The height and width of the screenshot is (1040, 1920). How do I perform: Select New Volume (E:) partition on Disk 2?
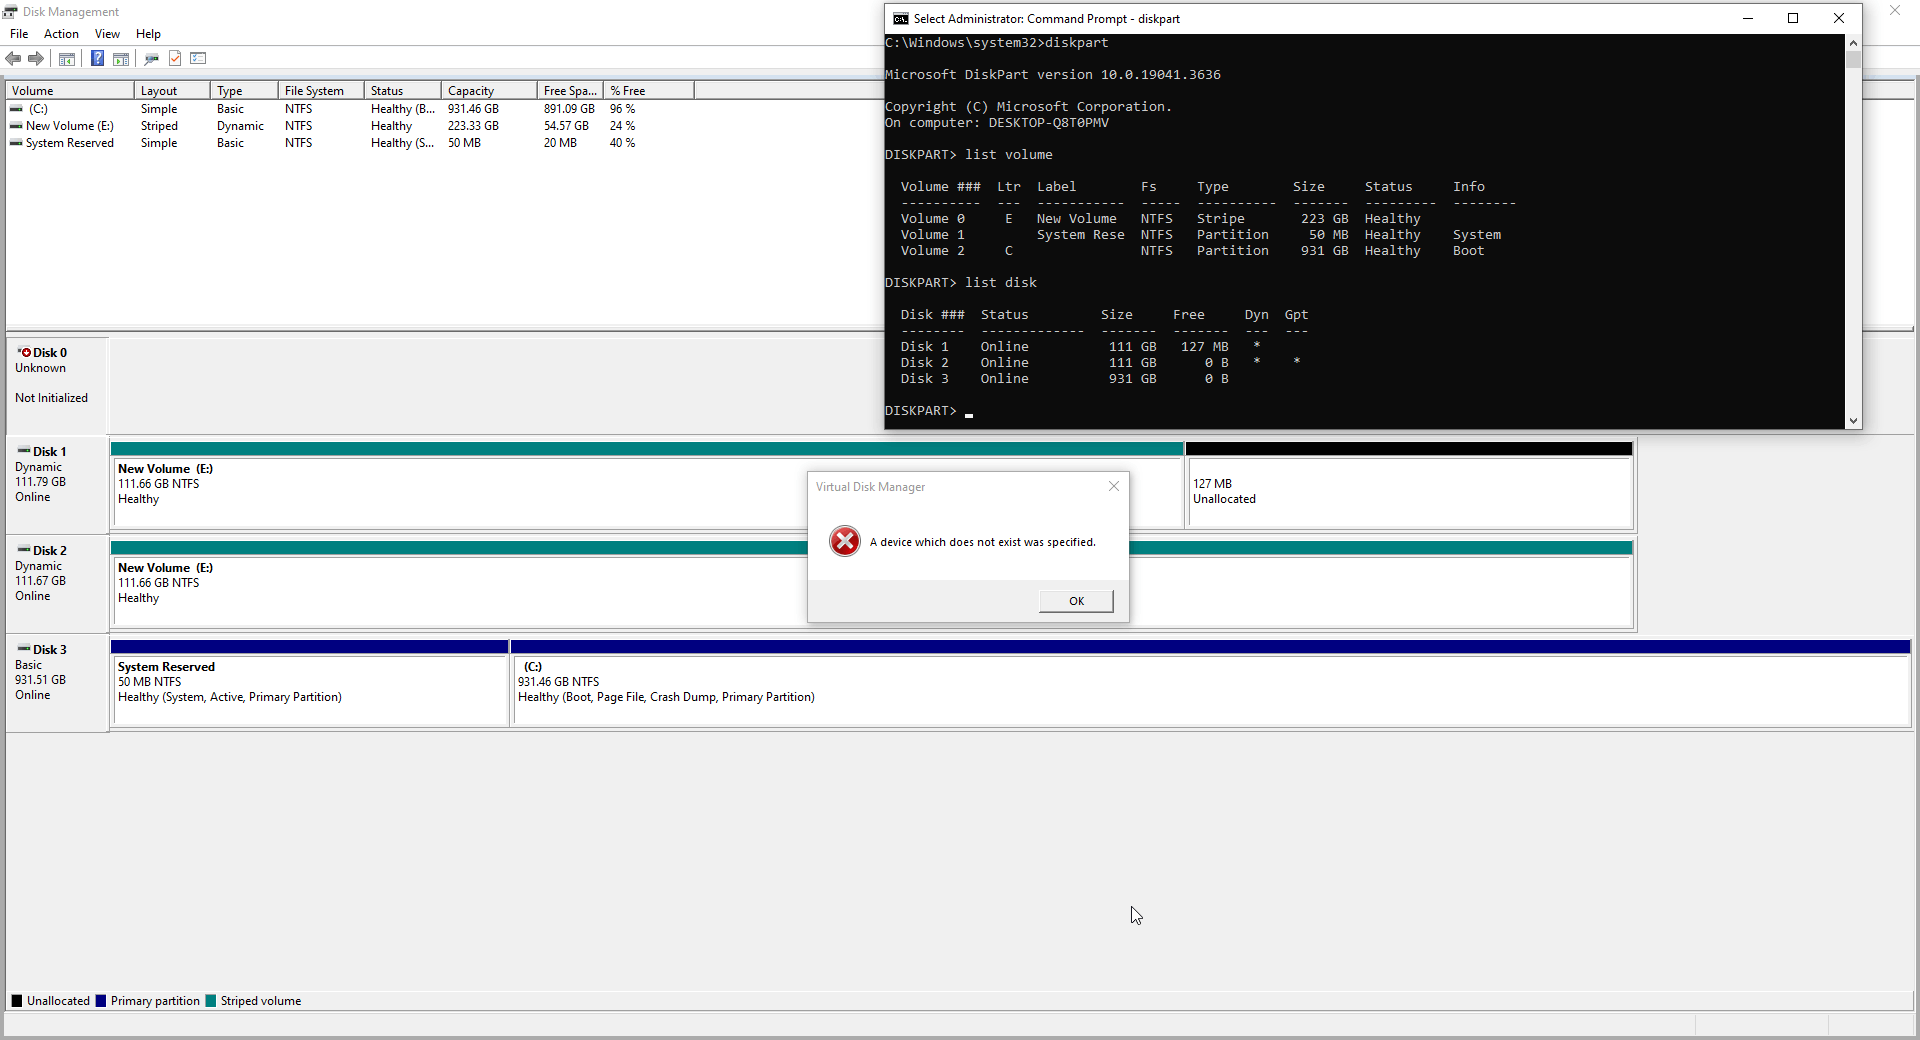(x=872, y=584)
